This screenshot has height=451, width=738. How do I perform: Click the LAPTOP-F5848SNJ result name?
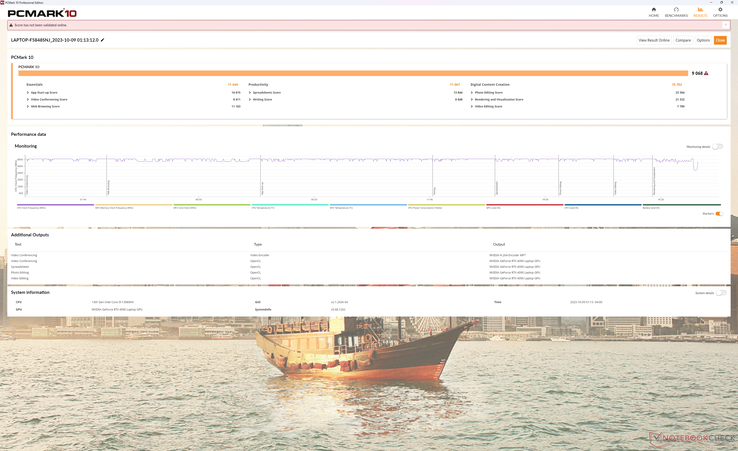pos(55,40)
